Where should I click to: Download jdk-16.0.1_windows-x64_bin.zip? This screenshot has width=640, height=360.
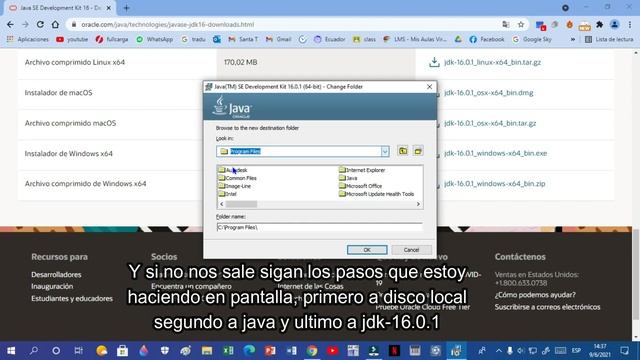(494, 184)
